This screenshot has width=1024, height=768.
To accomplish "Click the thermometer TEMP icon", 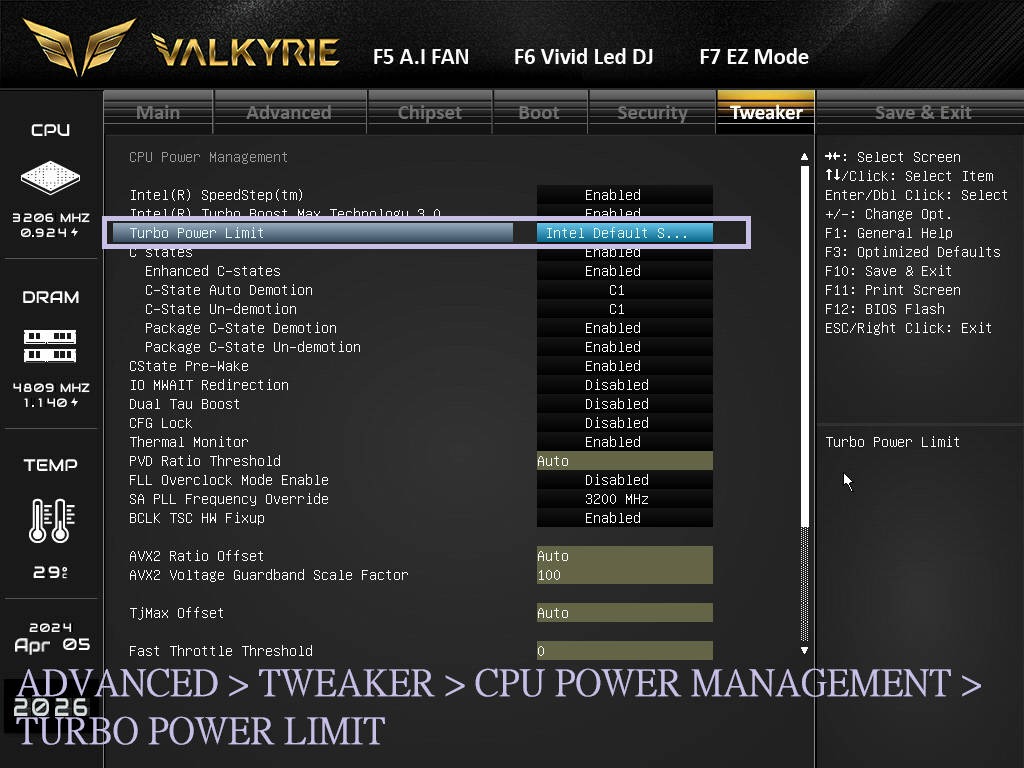I will tap(50, 521).
